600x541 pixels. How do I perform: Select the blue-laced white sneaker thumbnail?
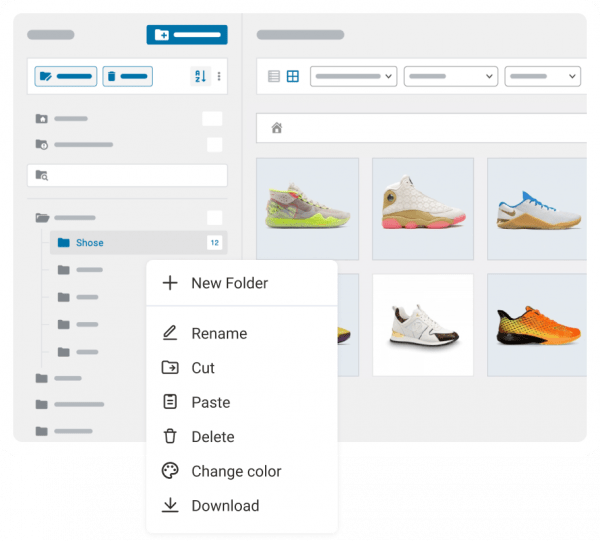click(537, 209)
